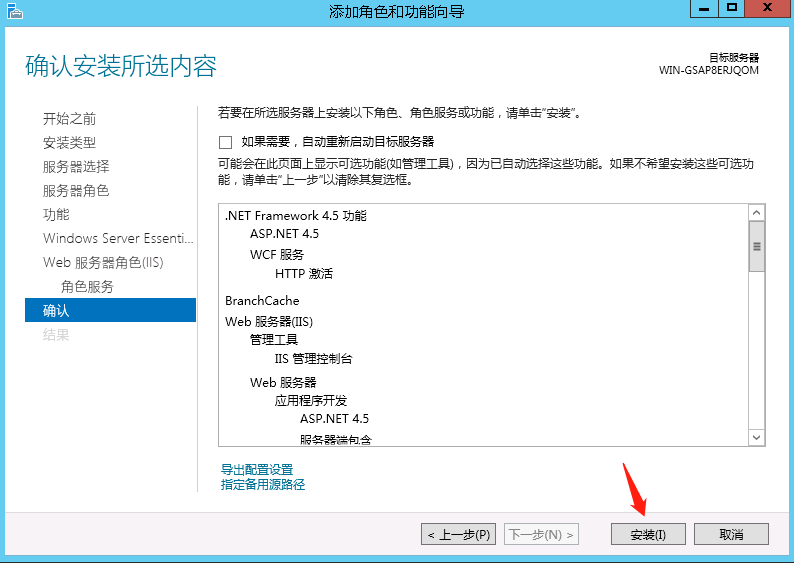Select 服务器角色 step in sidebar
The height and width of the screenshot is (563, 794).
[x=76, y=191]
